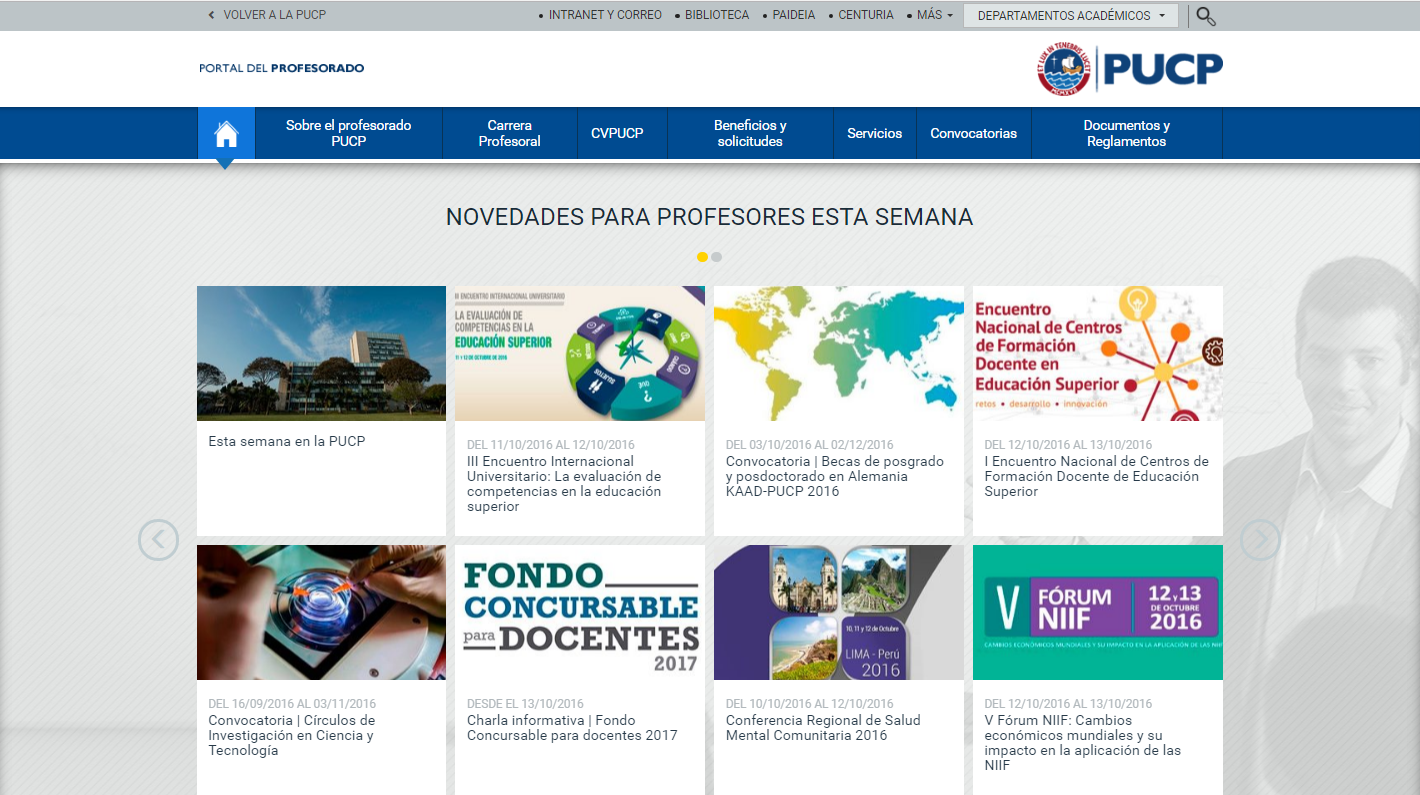Open V Fórum NIIF article title

1083,742
